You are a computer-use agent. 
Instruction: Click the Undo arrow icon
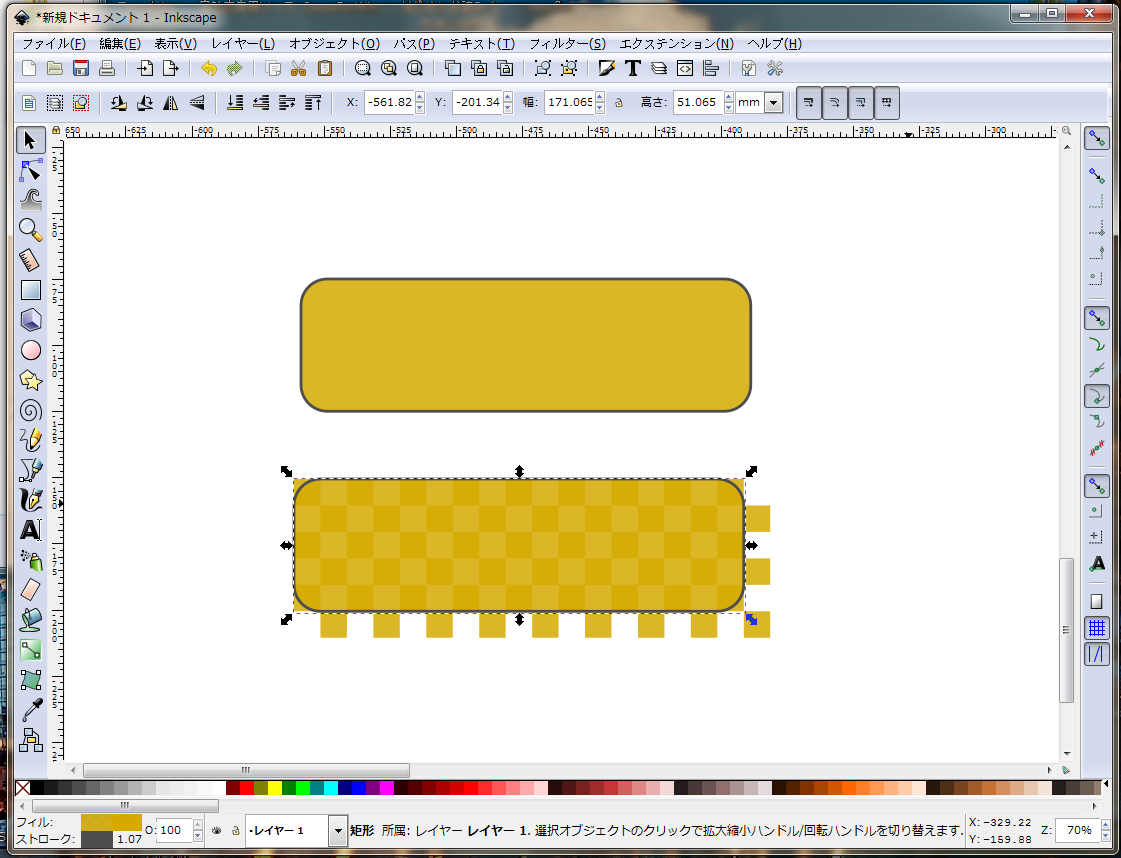pyautogui.click(x=208, y=68)
